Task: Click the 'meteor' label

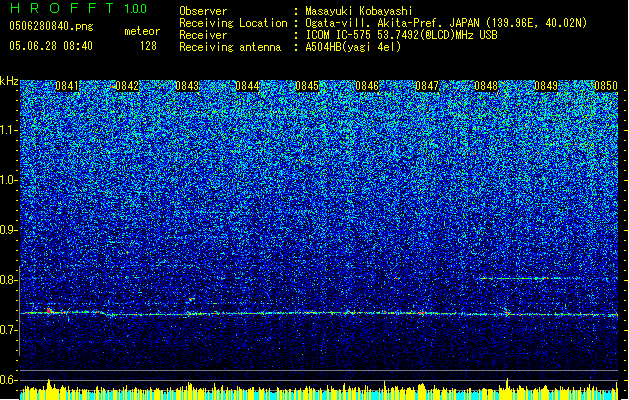Action: (142, 31)
